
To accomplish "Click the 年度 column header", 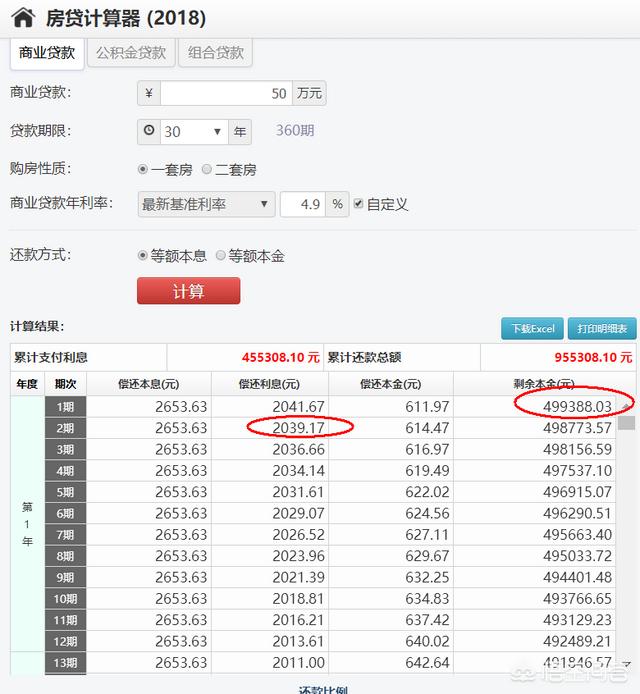I will pos(27,384).
